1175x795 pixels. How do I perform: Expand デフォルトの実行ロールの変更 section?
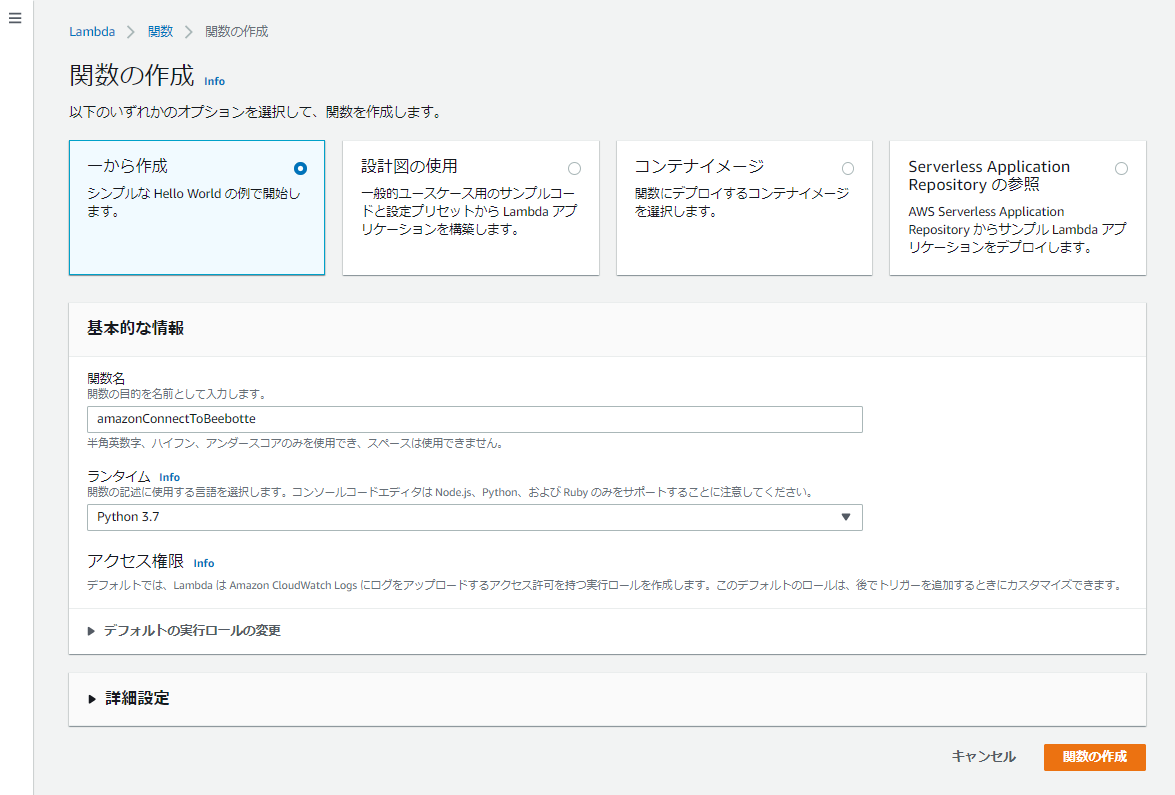[x=184, y=631]
